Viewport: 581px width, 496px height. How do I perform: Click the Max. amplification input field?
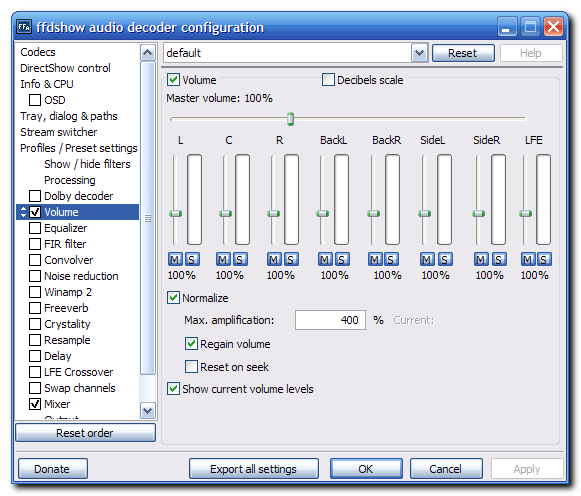[x=330, y=320]
